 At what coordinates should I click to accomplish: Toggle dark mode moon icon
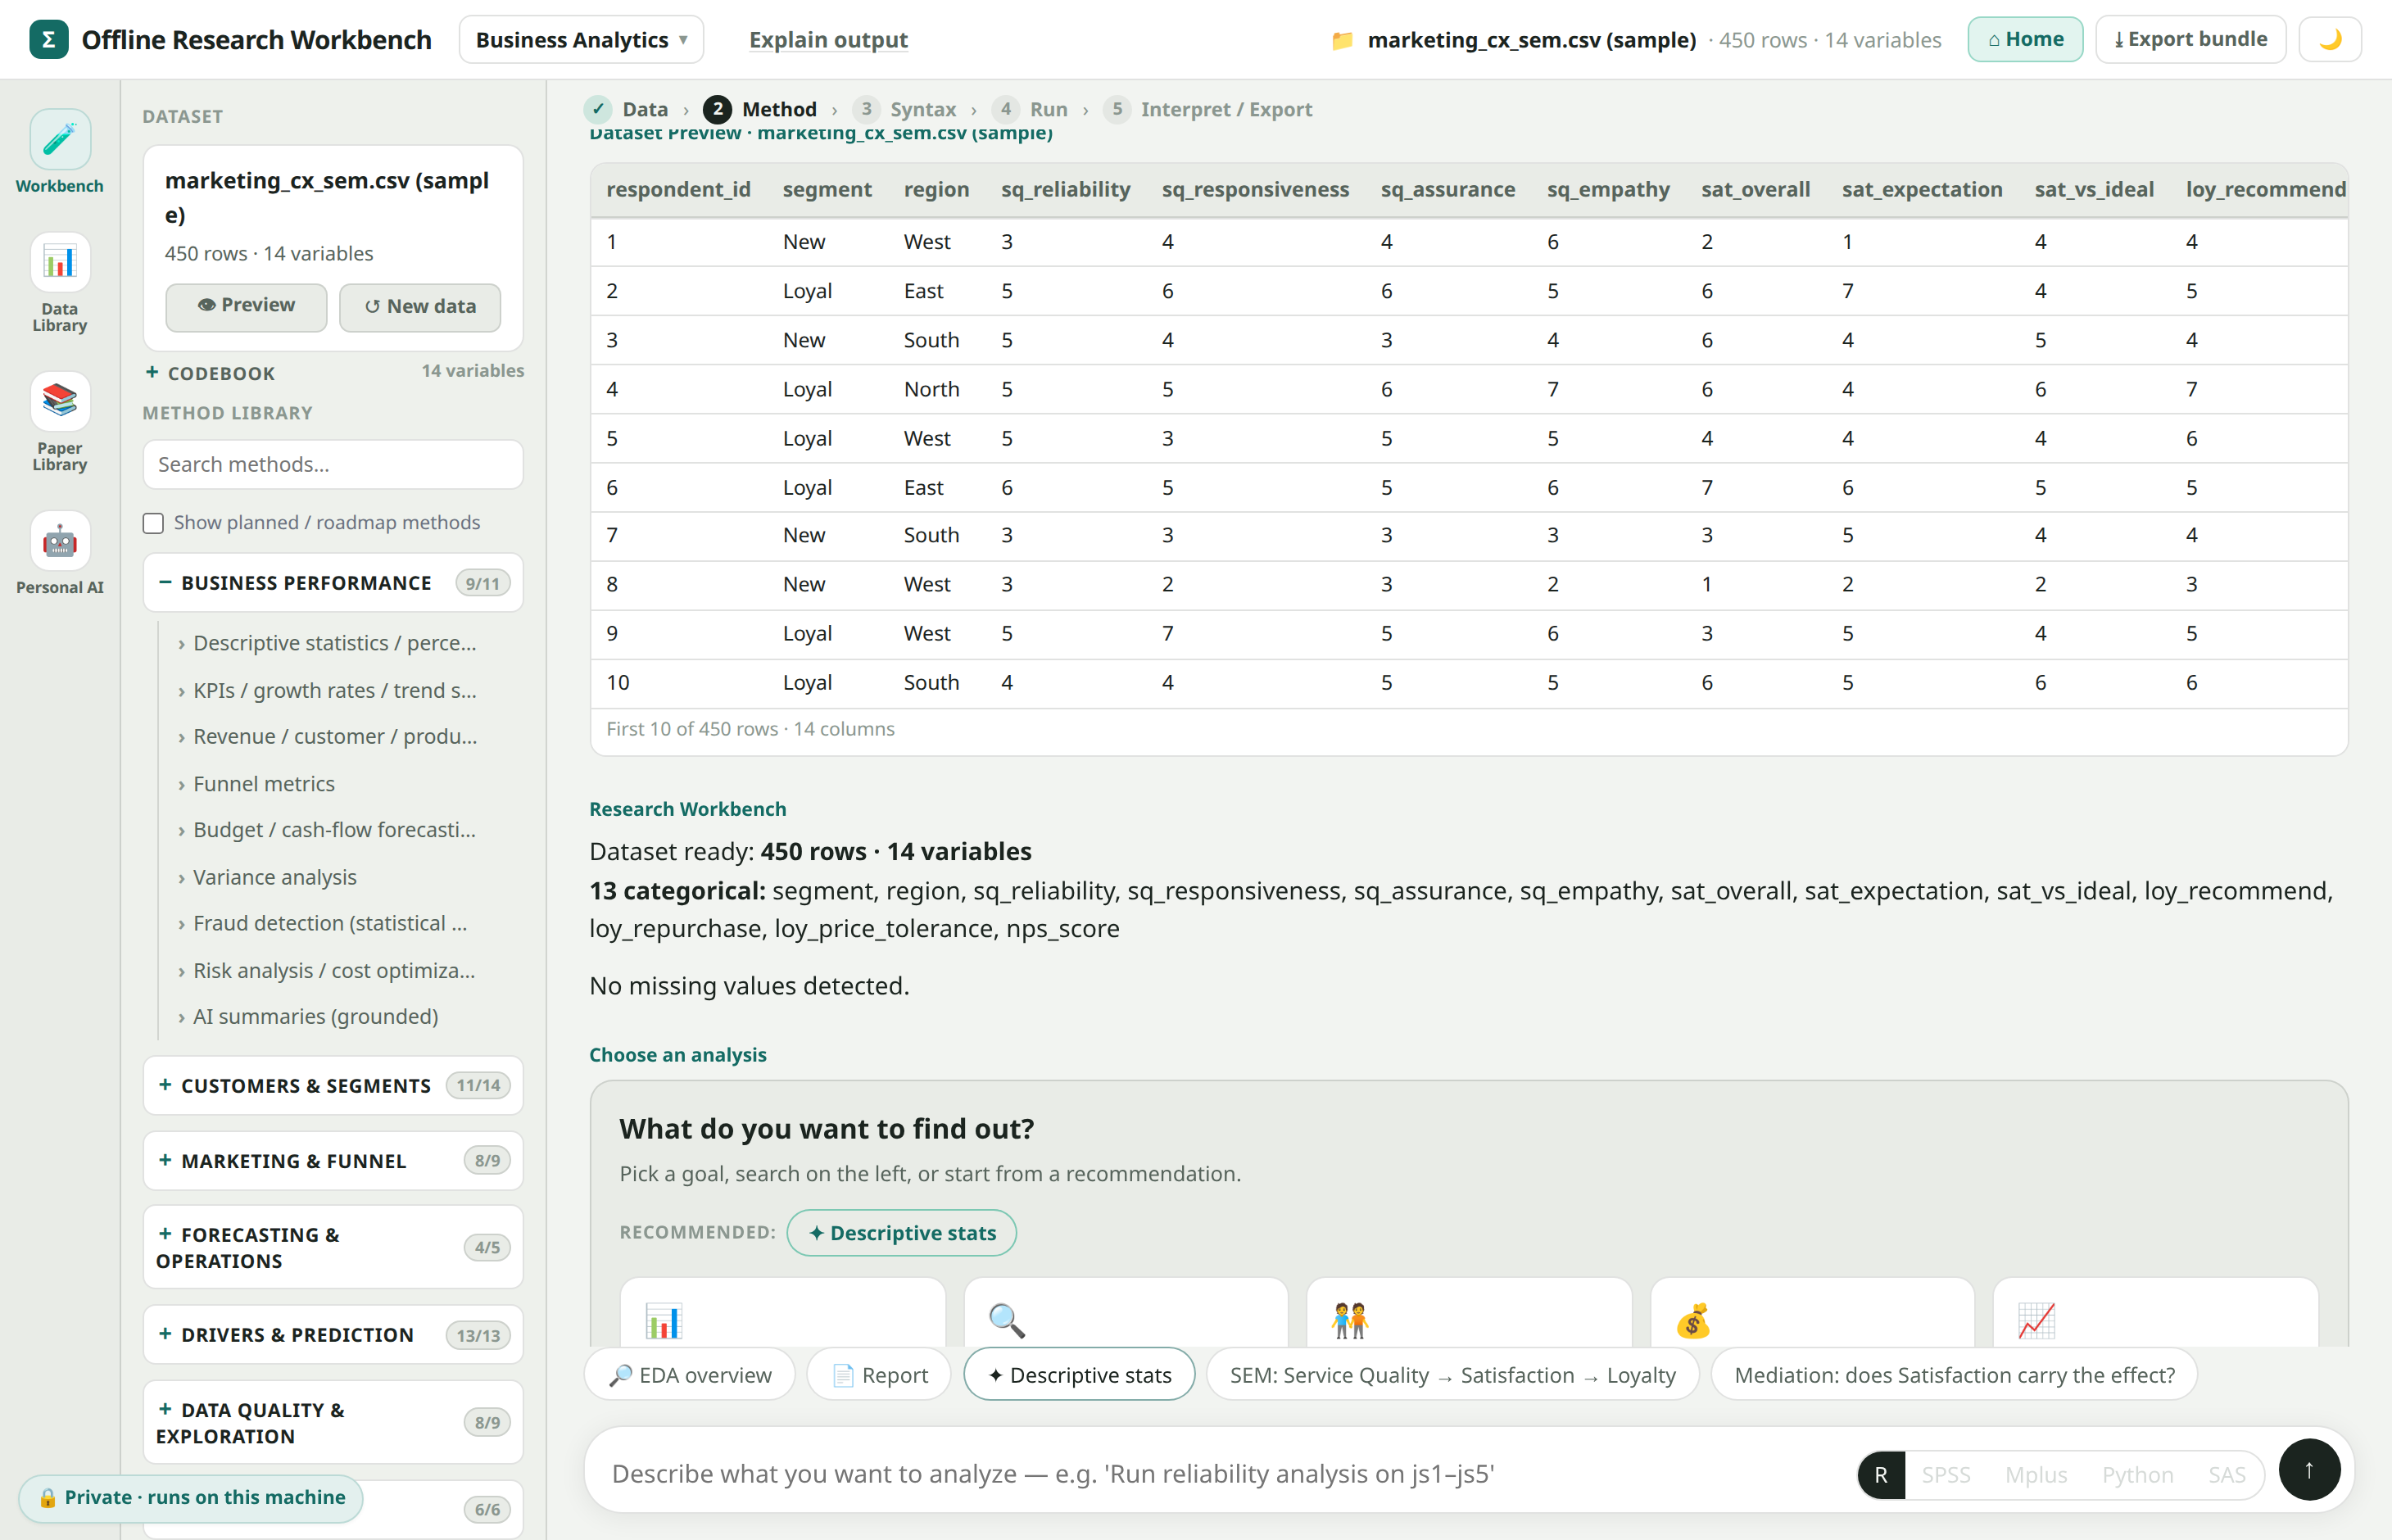[2330, 39]
